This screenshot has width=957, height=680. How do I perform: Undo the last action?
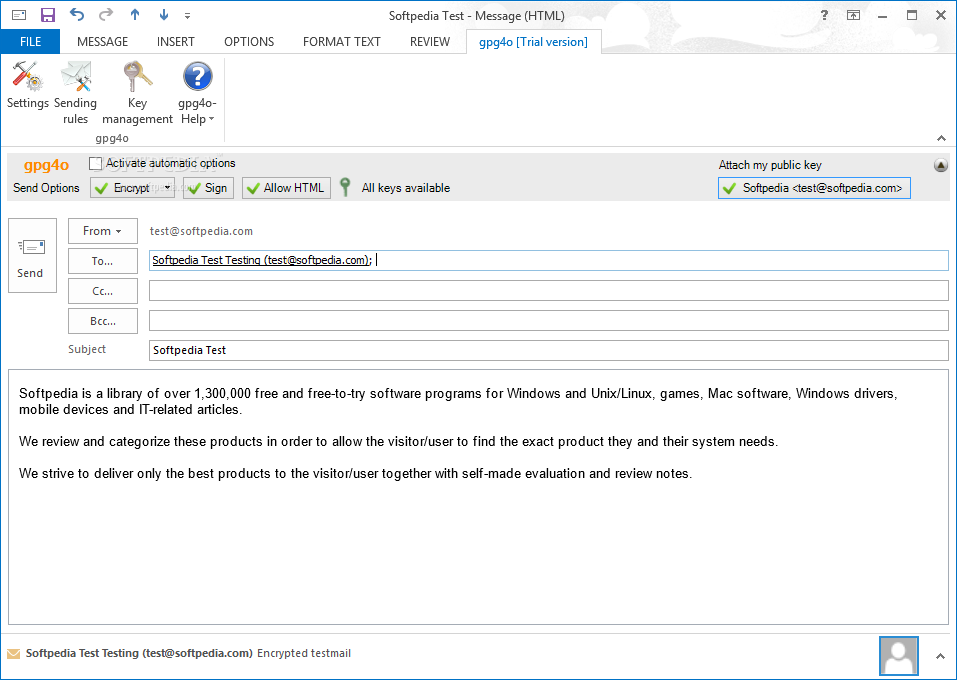77,15
